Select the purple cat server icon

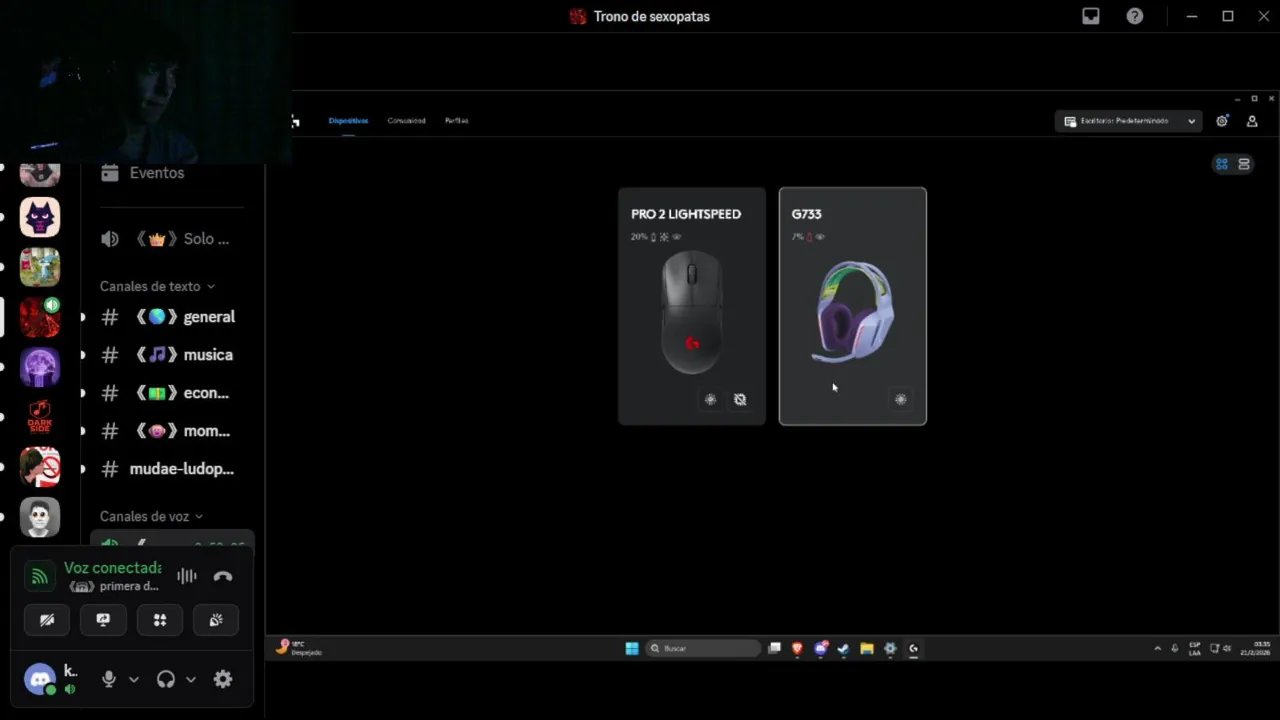coord(40,217)
